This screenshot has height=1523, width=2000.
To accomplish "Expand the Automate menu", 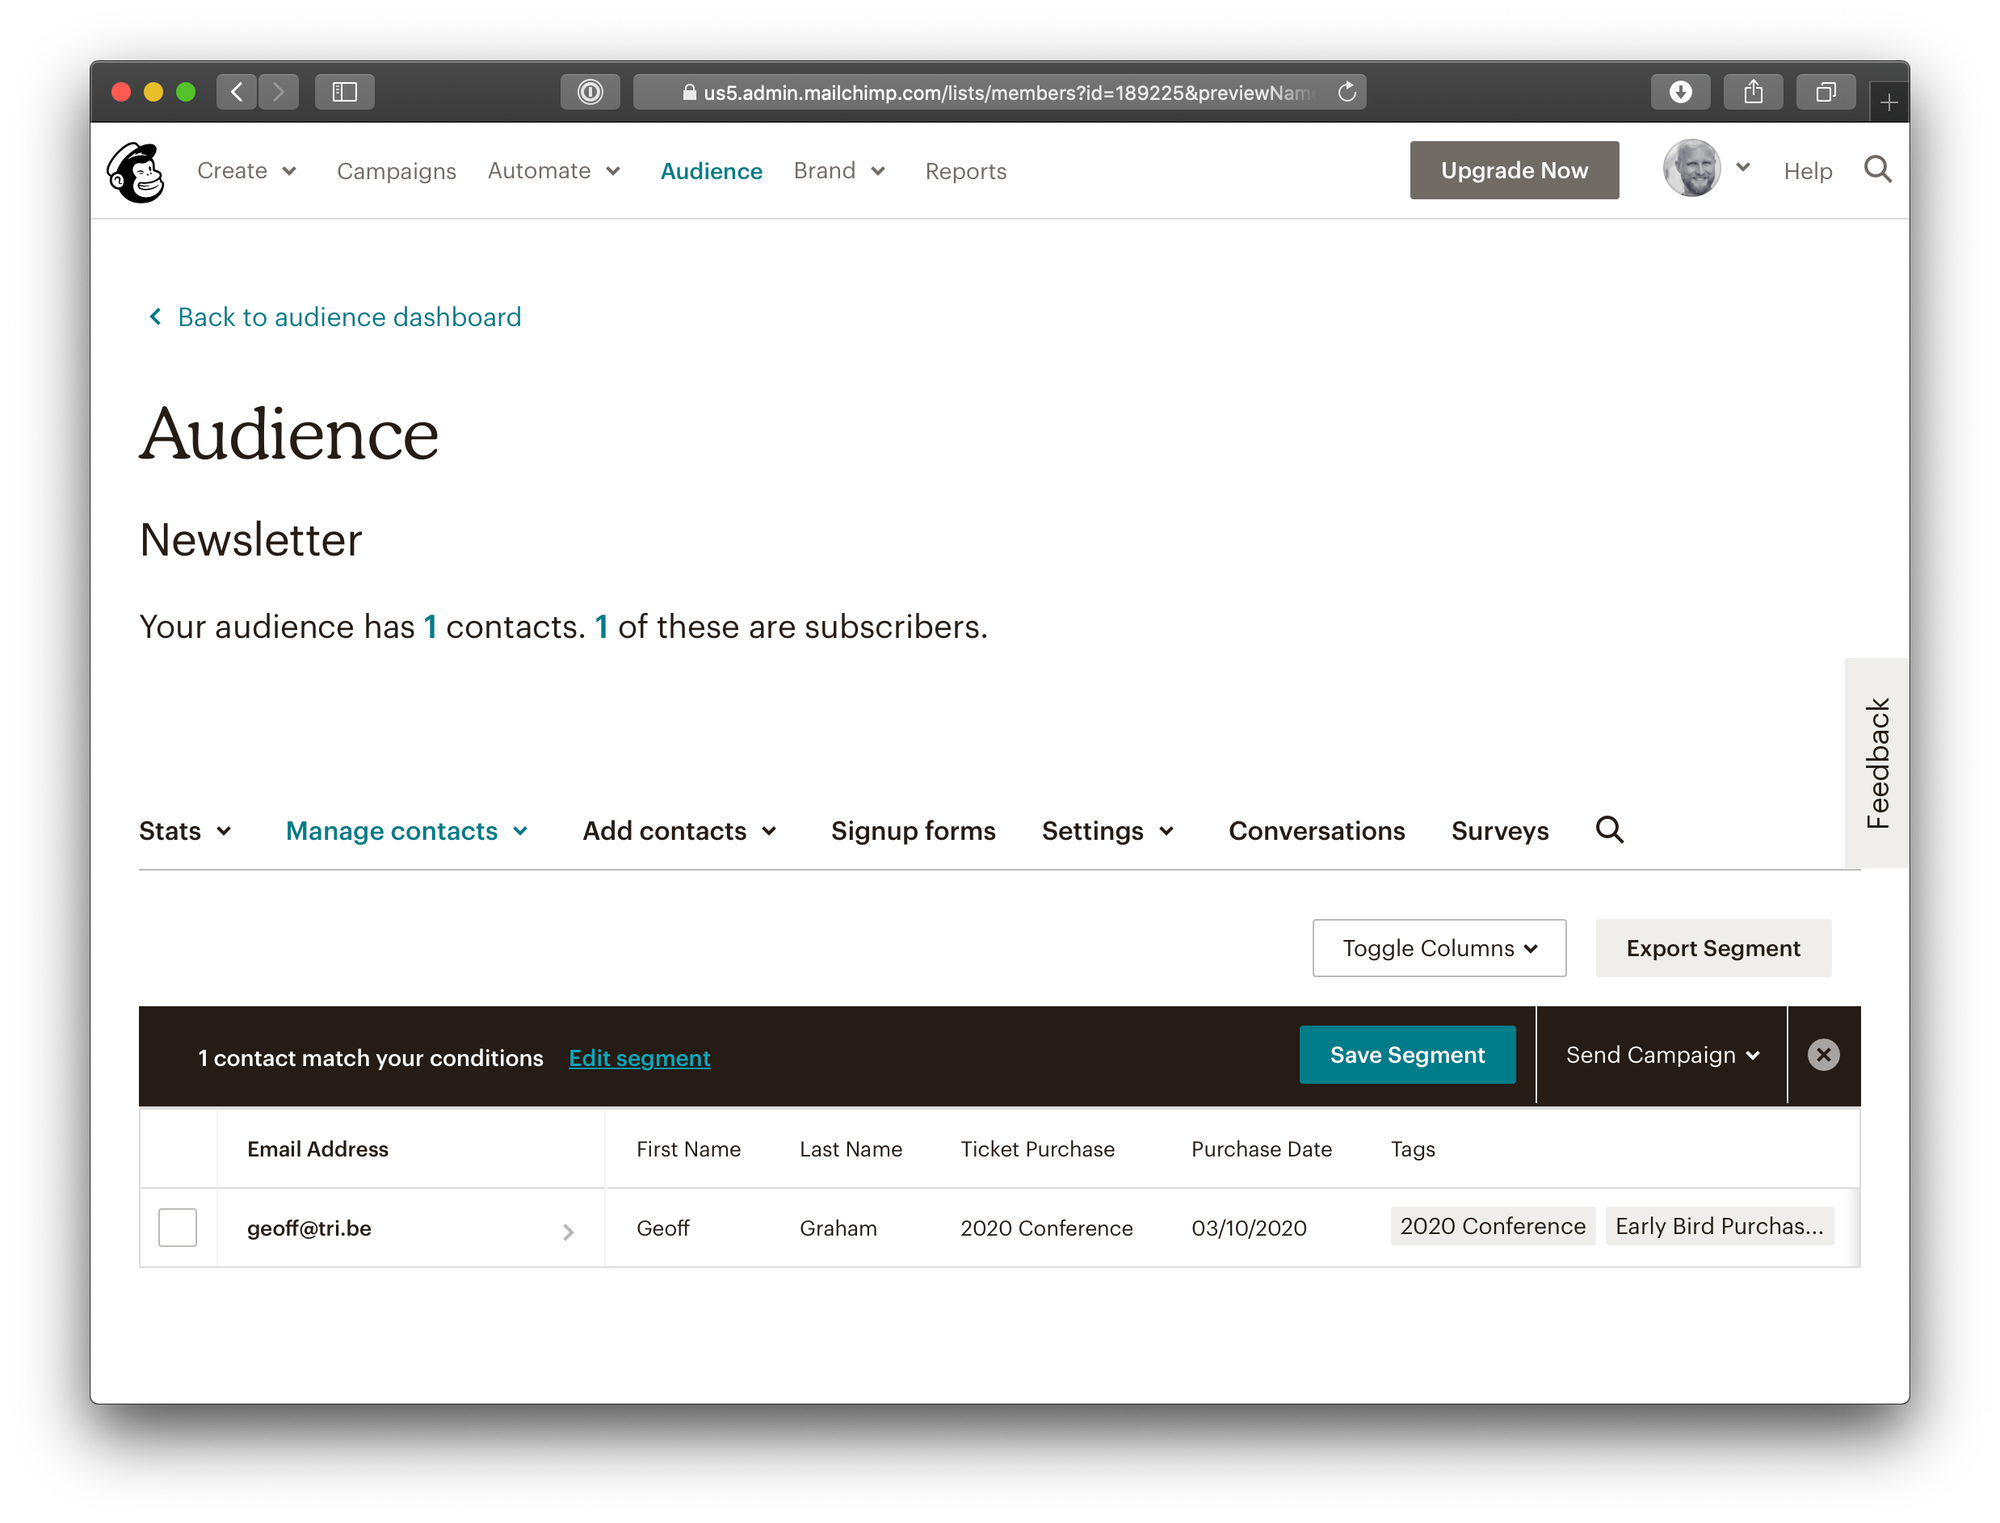I will 554,171.
